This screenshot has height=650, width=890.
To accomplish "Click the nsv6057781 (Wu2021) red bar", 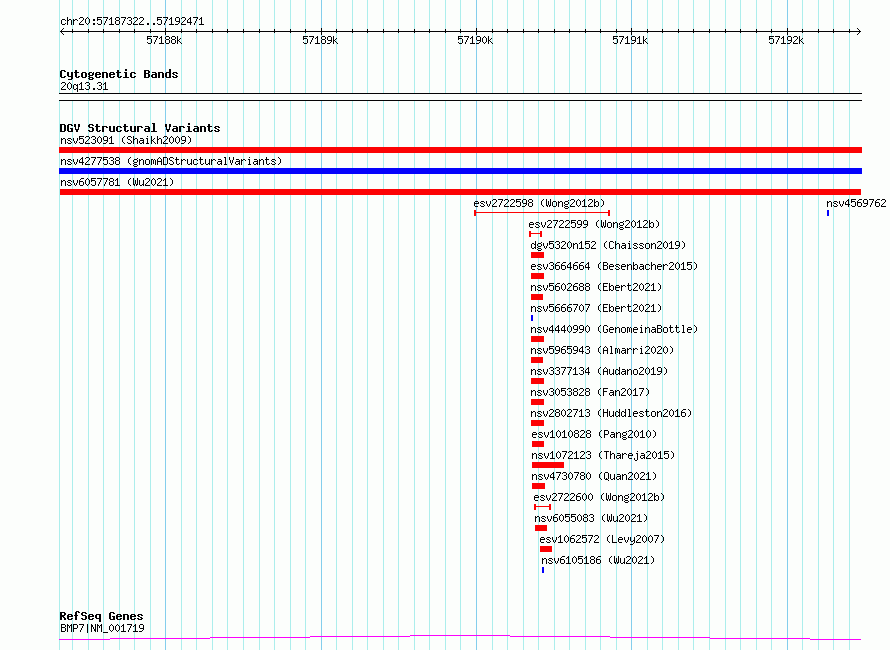I will click(x=460, y=192).
